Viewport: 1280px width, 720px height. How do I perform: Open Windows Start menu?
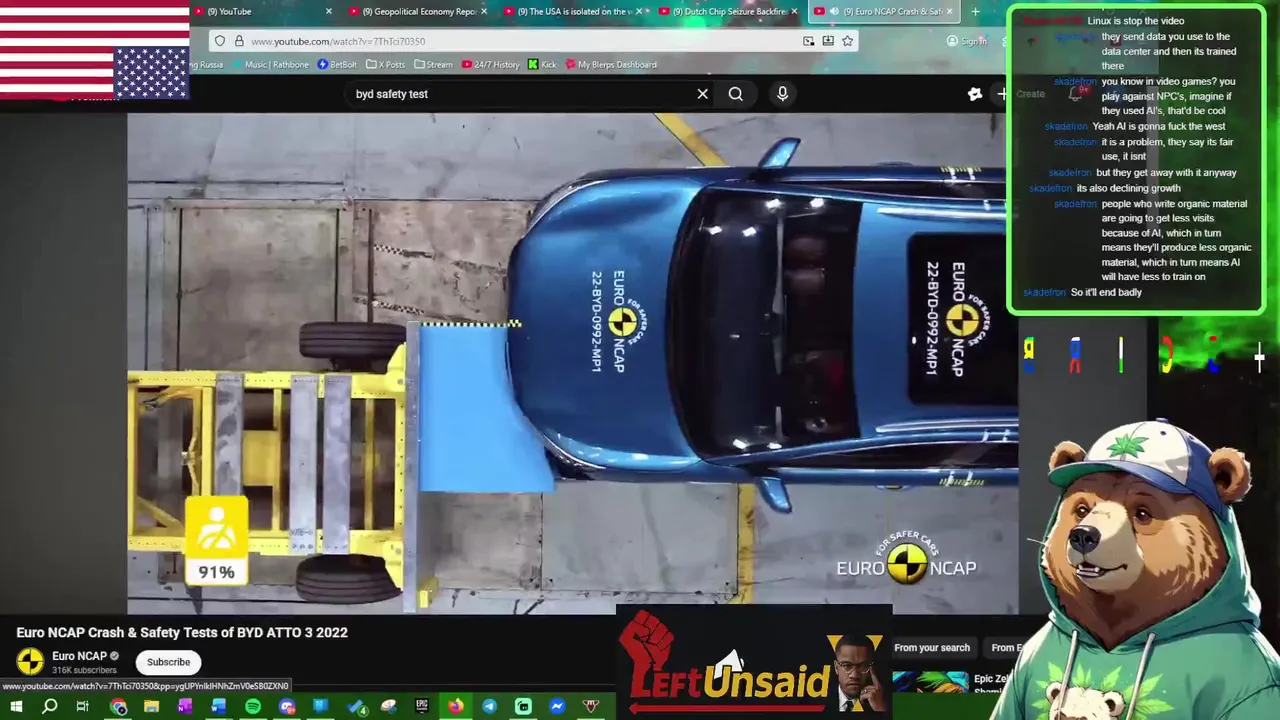click(16, 707)
